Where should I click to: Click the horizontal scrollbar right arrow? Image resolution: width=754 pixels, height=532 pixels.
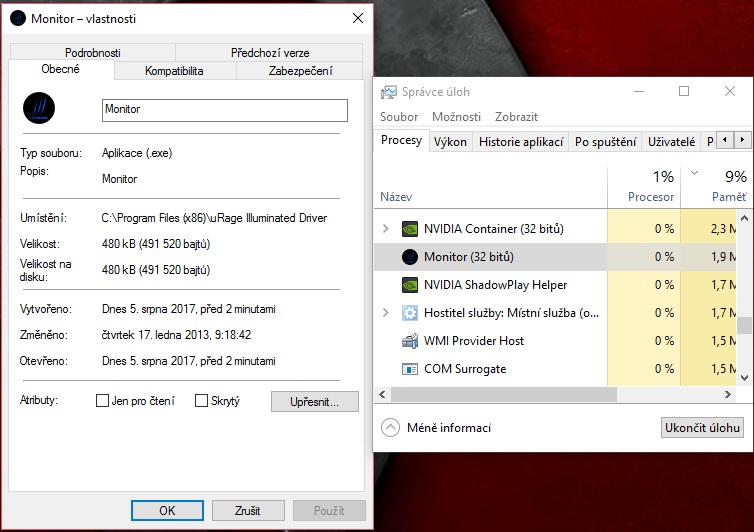[x=728, y=395]
